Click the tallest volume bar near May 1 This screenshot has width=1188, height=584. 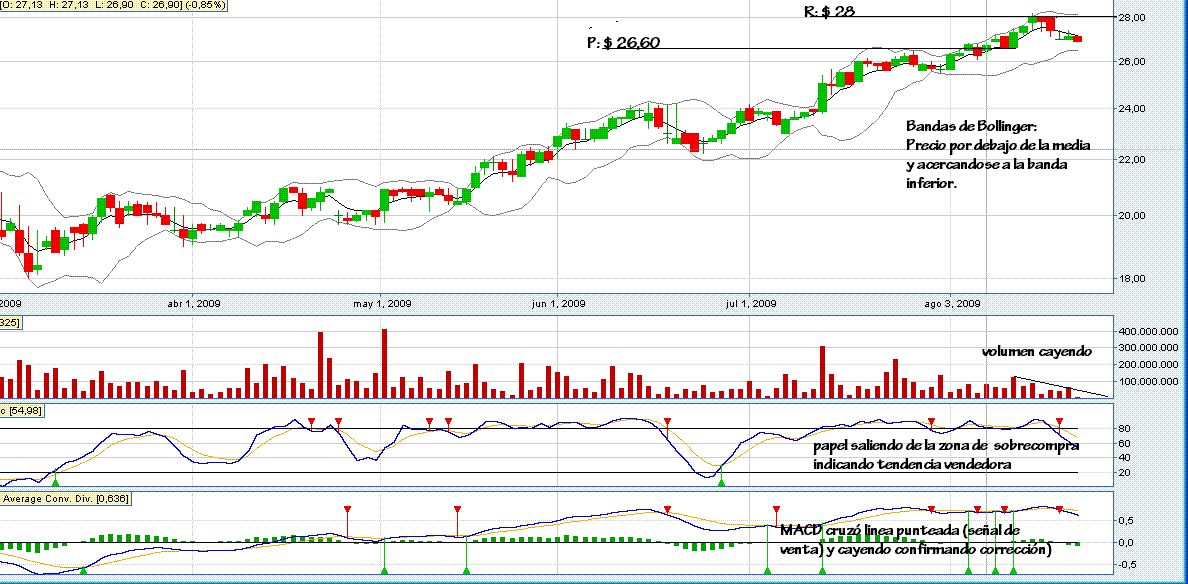click(384, 363)
